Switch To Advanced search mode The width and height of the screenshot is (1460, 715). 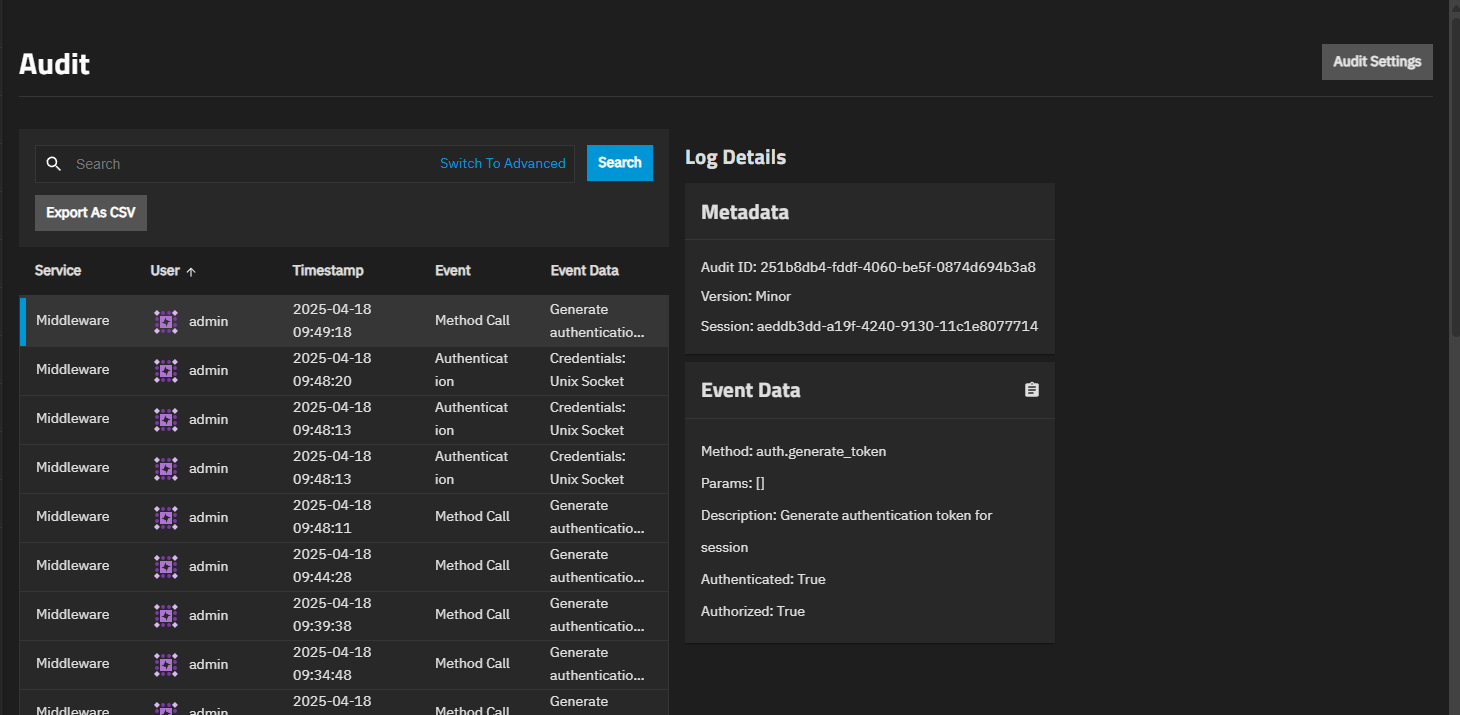coord(502,164)
